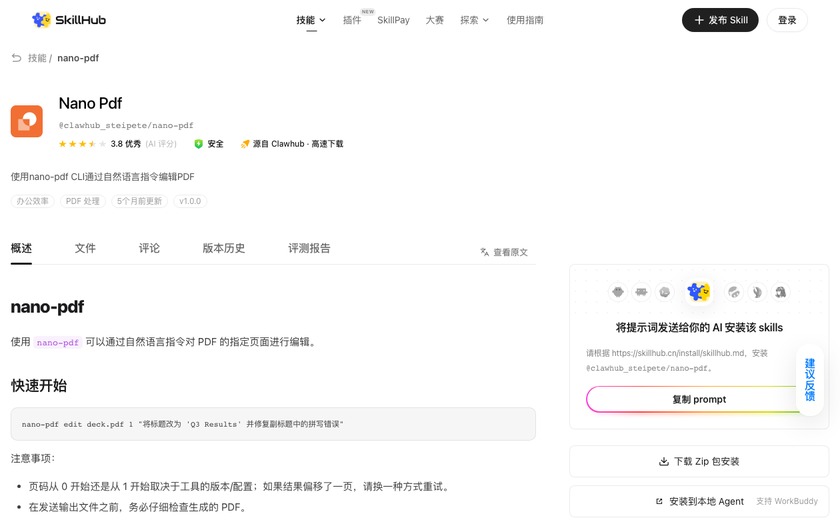Image resolution: width=840 pixels, height=520 pixels.
Task: Click the 登录 button
Action: [787, 20]
